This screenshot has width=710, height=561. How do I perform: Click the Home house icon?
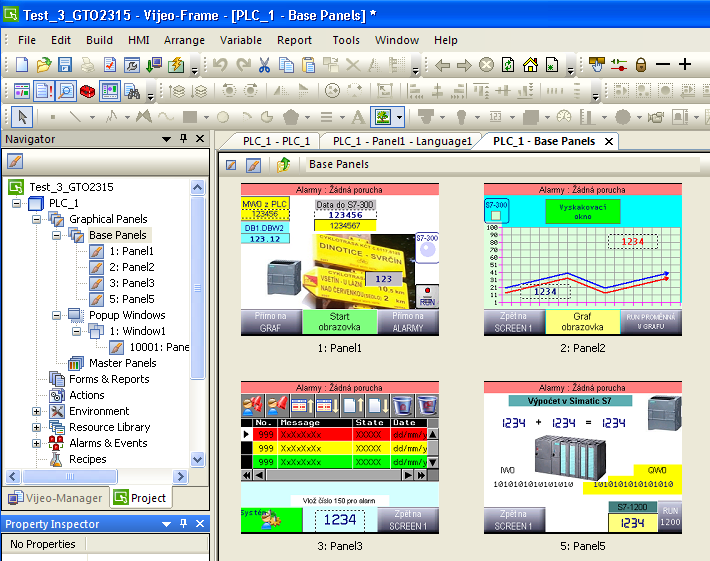[x=530, y=65]
